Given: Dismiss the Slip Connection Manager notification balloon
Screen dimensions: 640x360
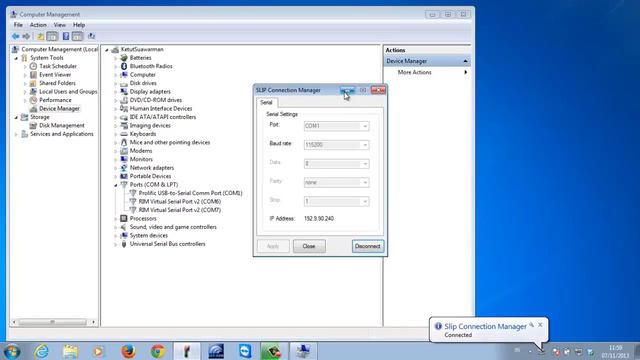Looking at the screenshot, I should pos(540,325).
